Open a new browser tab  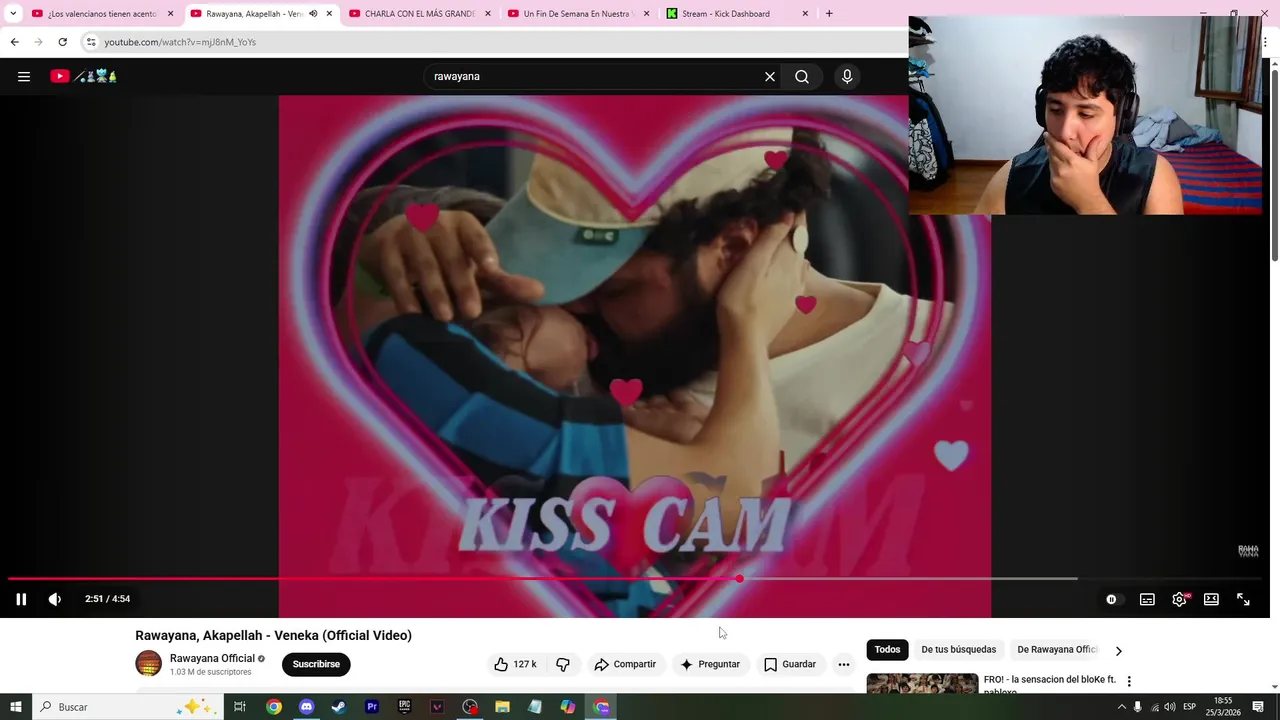[829, 14]
